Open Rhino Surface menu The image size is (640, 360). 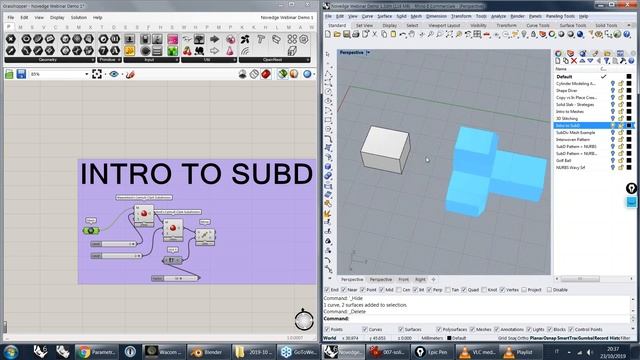tap(384, 16)
